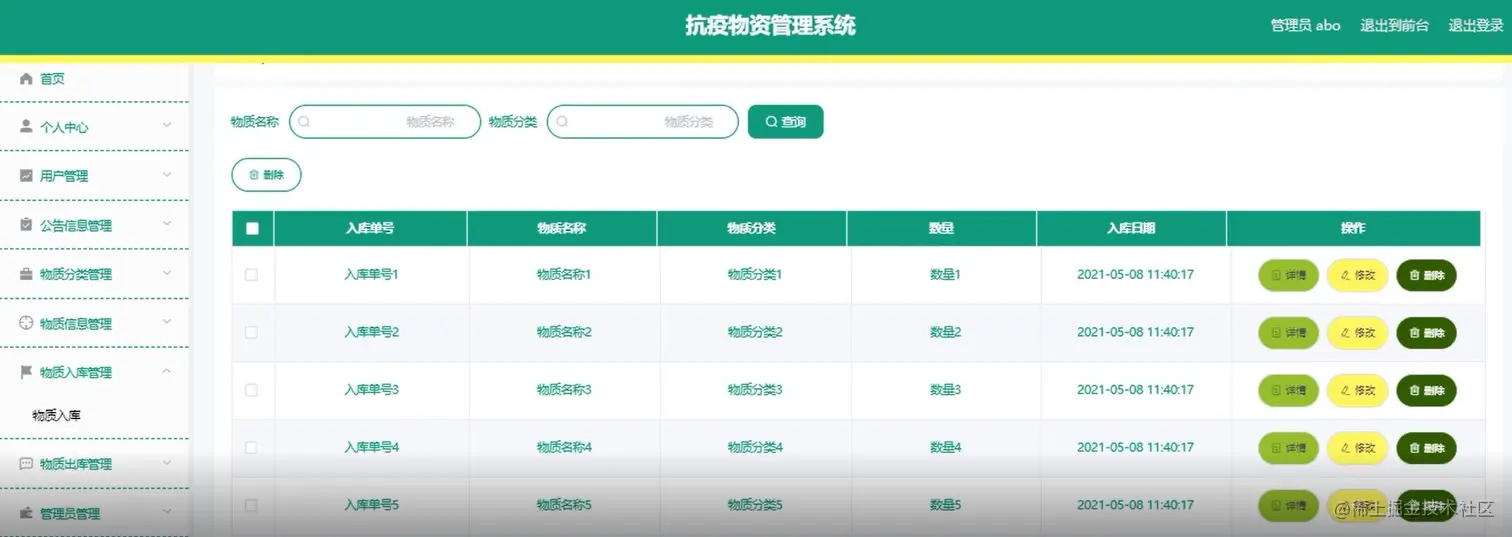Click the 物质名称 column header
This screenshot has height=537, width=1512.
point(561,228)
